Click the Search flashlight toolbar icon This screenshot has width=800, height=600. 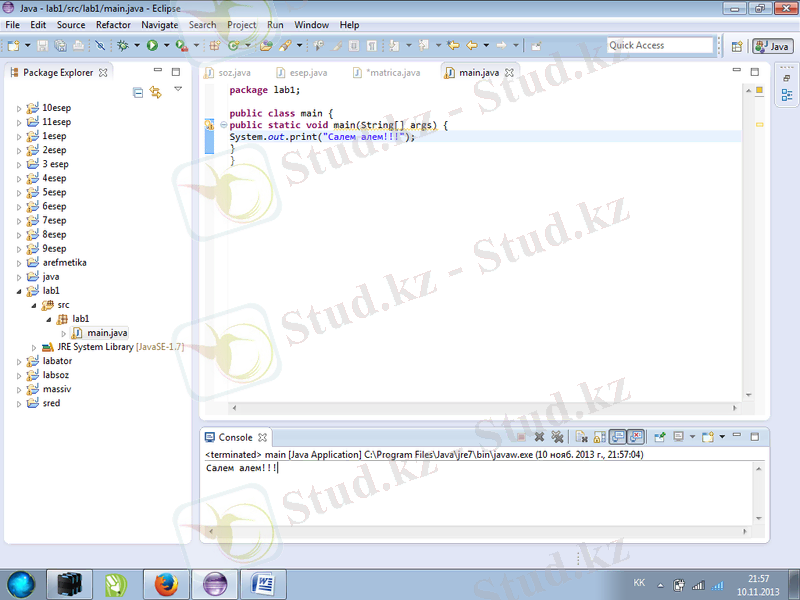[x=285, y=45]
